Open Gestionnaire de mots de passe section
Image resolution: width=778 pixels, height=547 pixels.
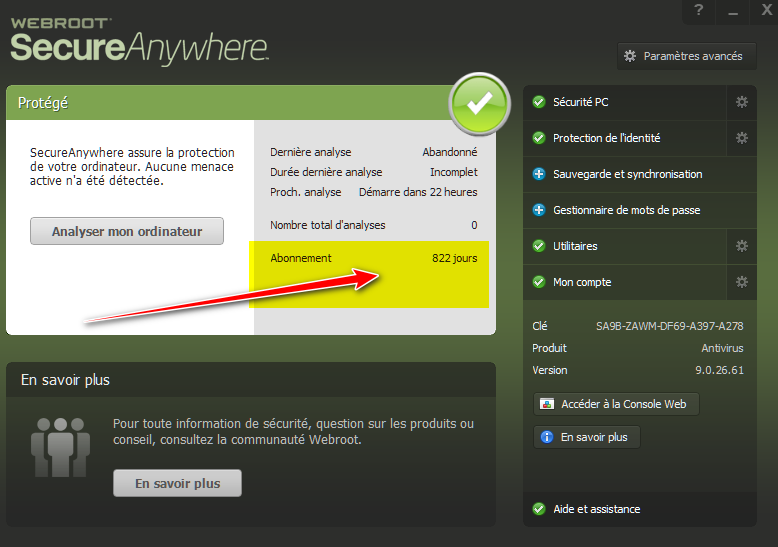coord(640,210)
